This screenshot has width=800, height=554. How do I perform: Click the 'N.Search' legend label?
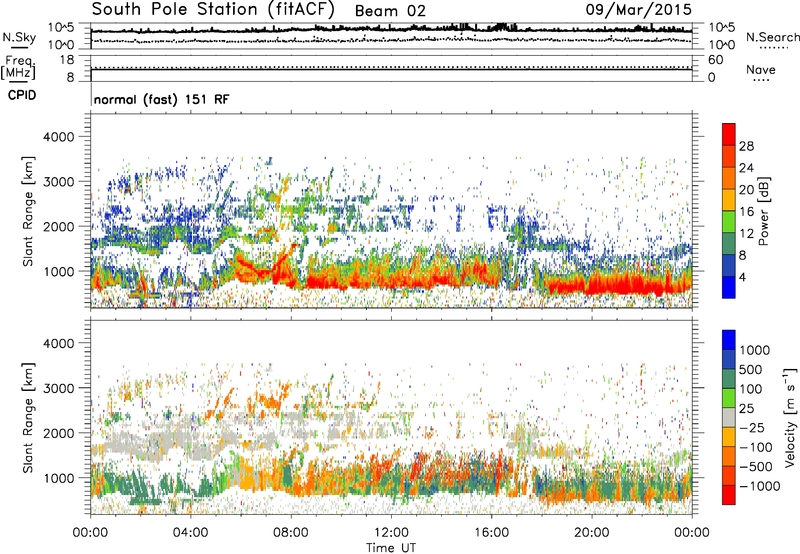772,37
